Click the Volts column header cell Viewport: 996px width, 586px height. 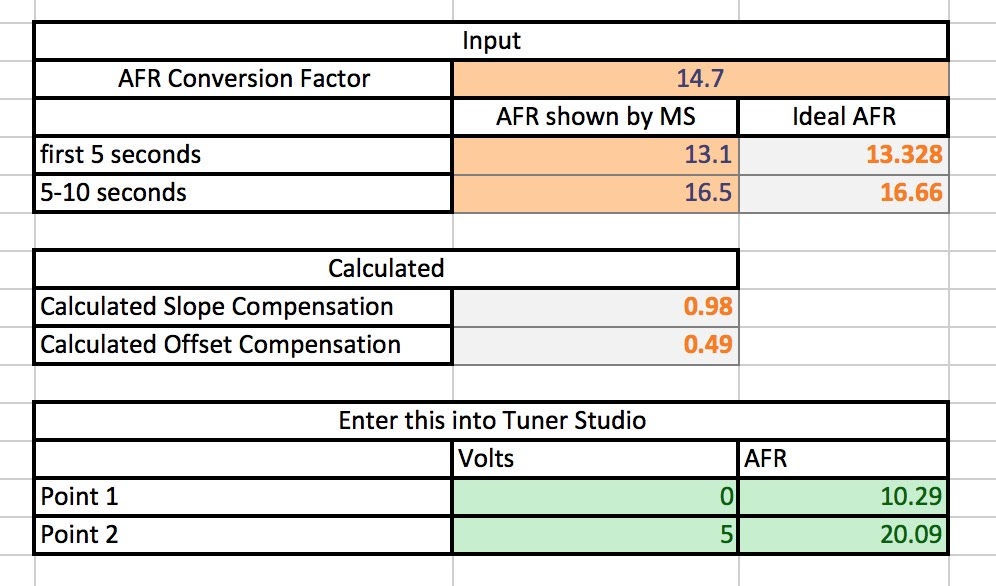pyautogui.click(x=595, y=458)
